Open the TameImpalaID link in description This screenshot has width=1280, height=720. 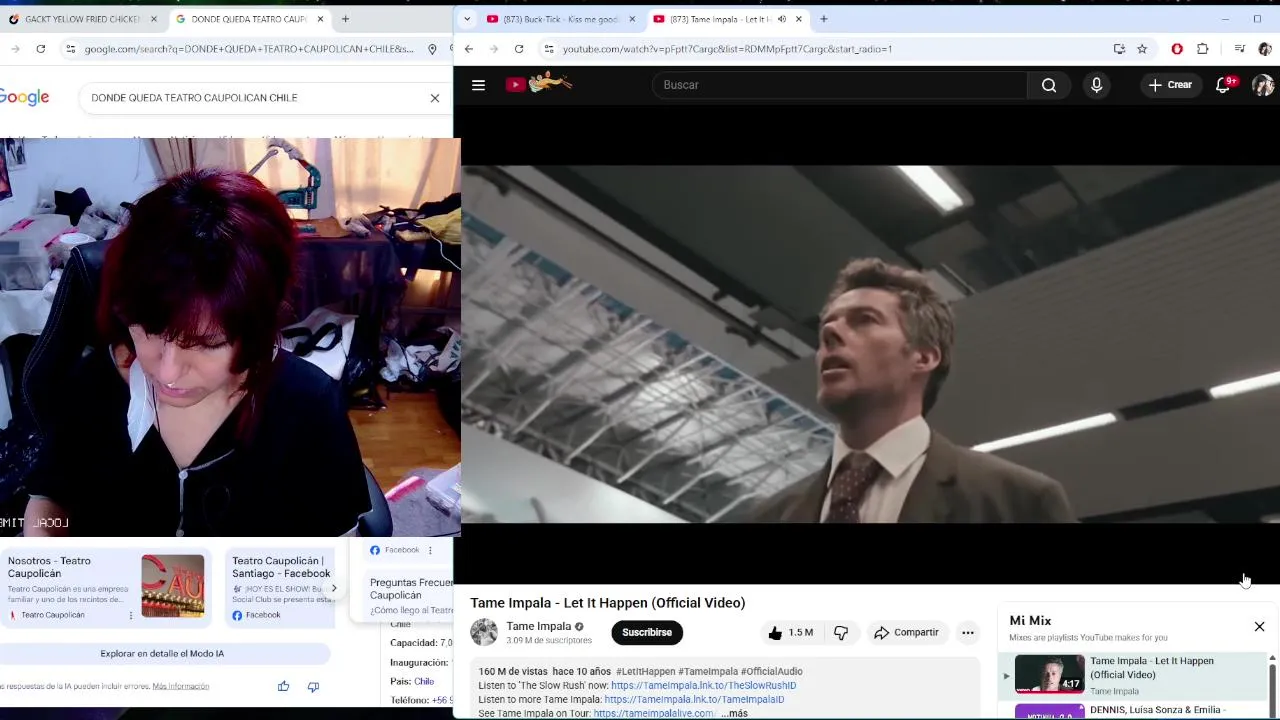[694, 699]
